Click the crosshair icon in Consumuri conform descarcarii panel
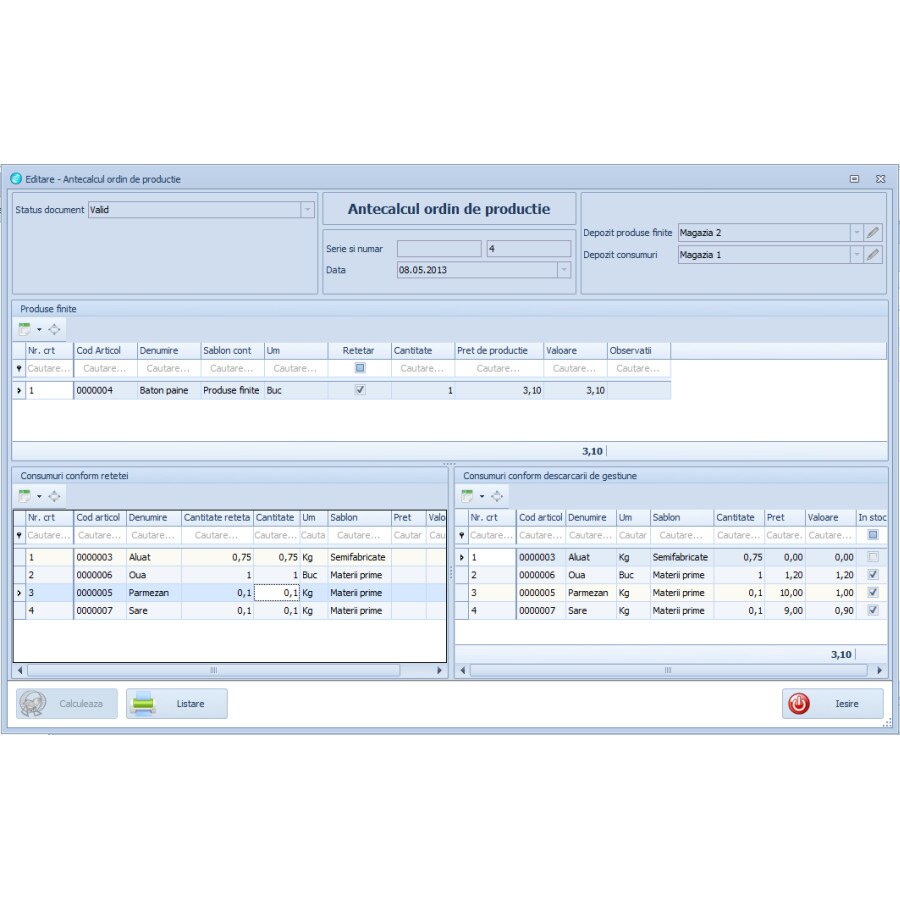 pyautogui.click(x=497, y=496)
